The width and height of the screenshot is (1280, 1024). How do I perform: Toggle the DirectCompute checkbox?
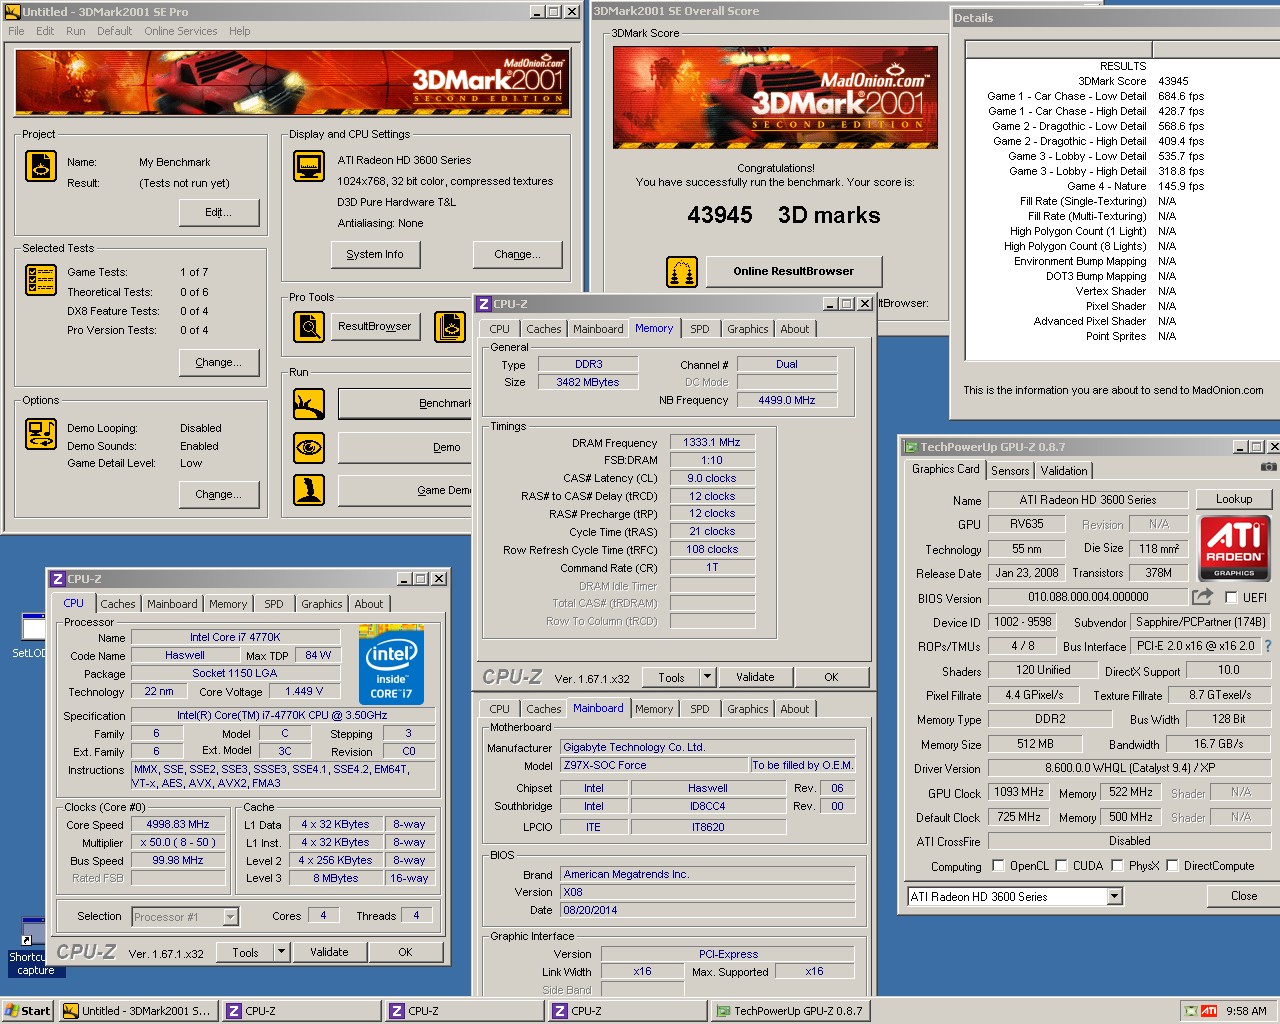1172,866
